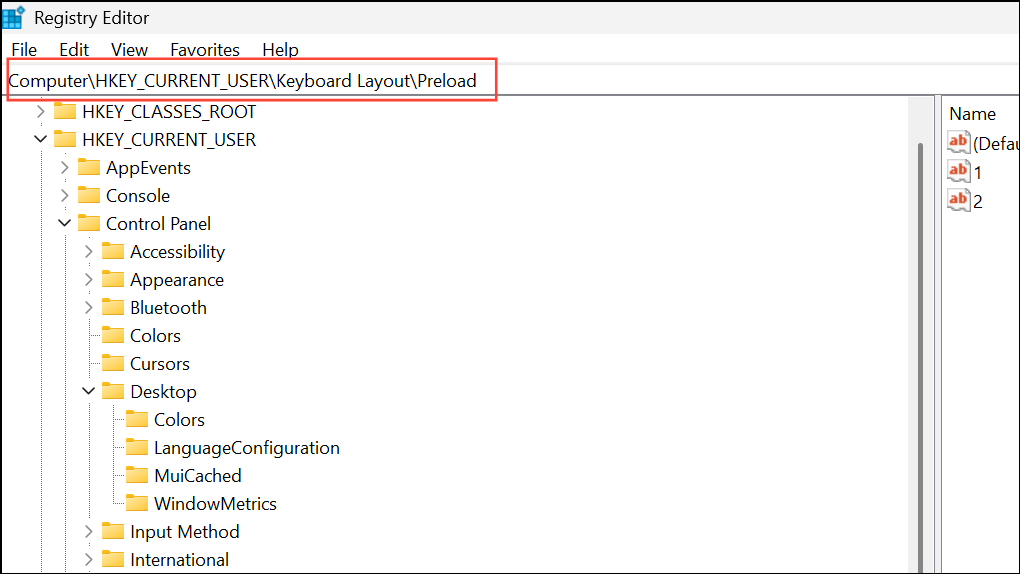Select the HKEY_CLASSES_ROOT key label
The image size is (1020, 574).
(x=169, y=112)
